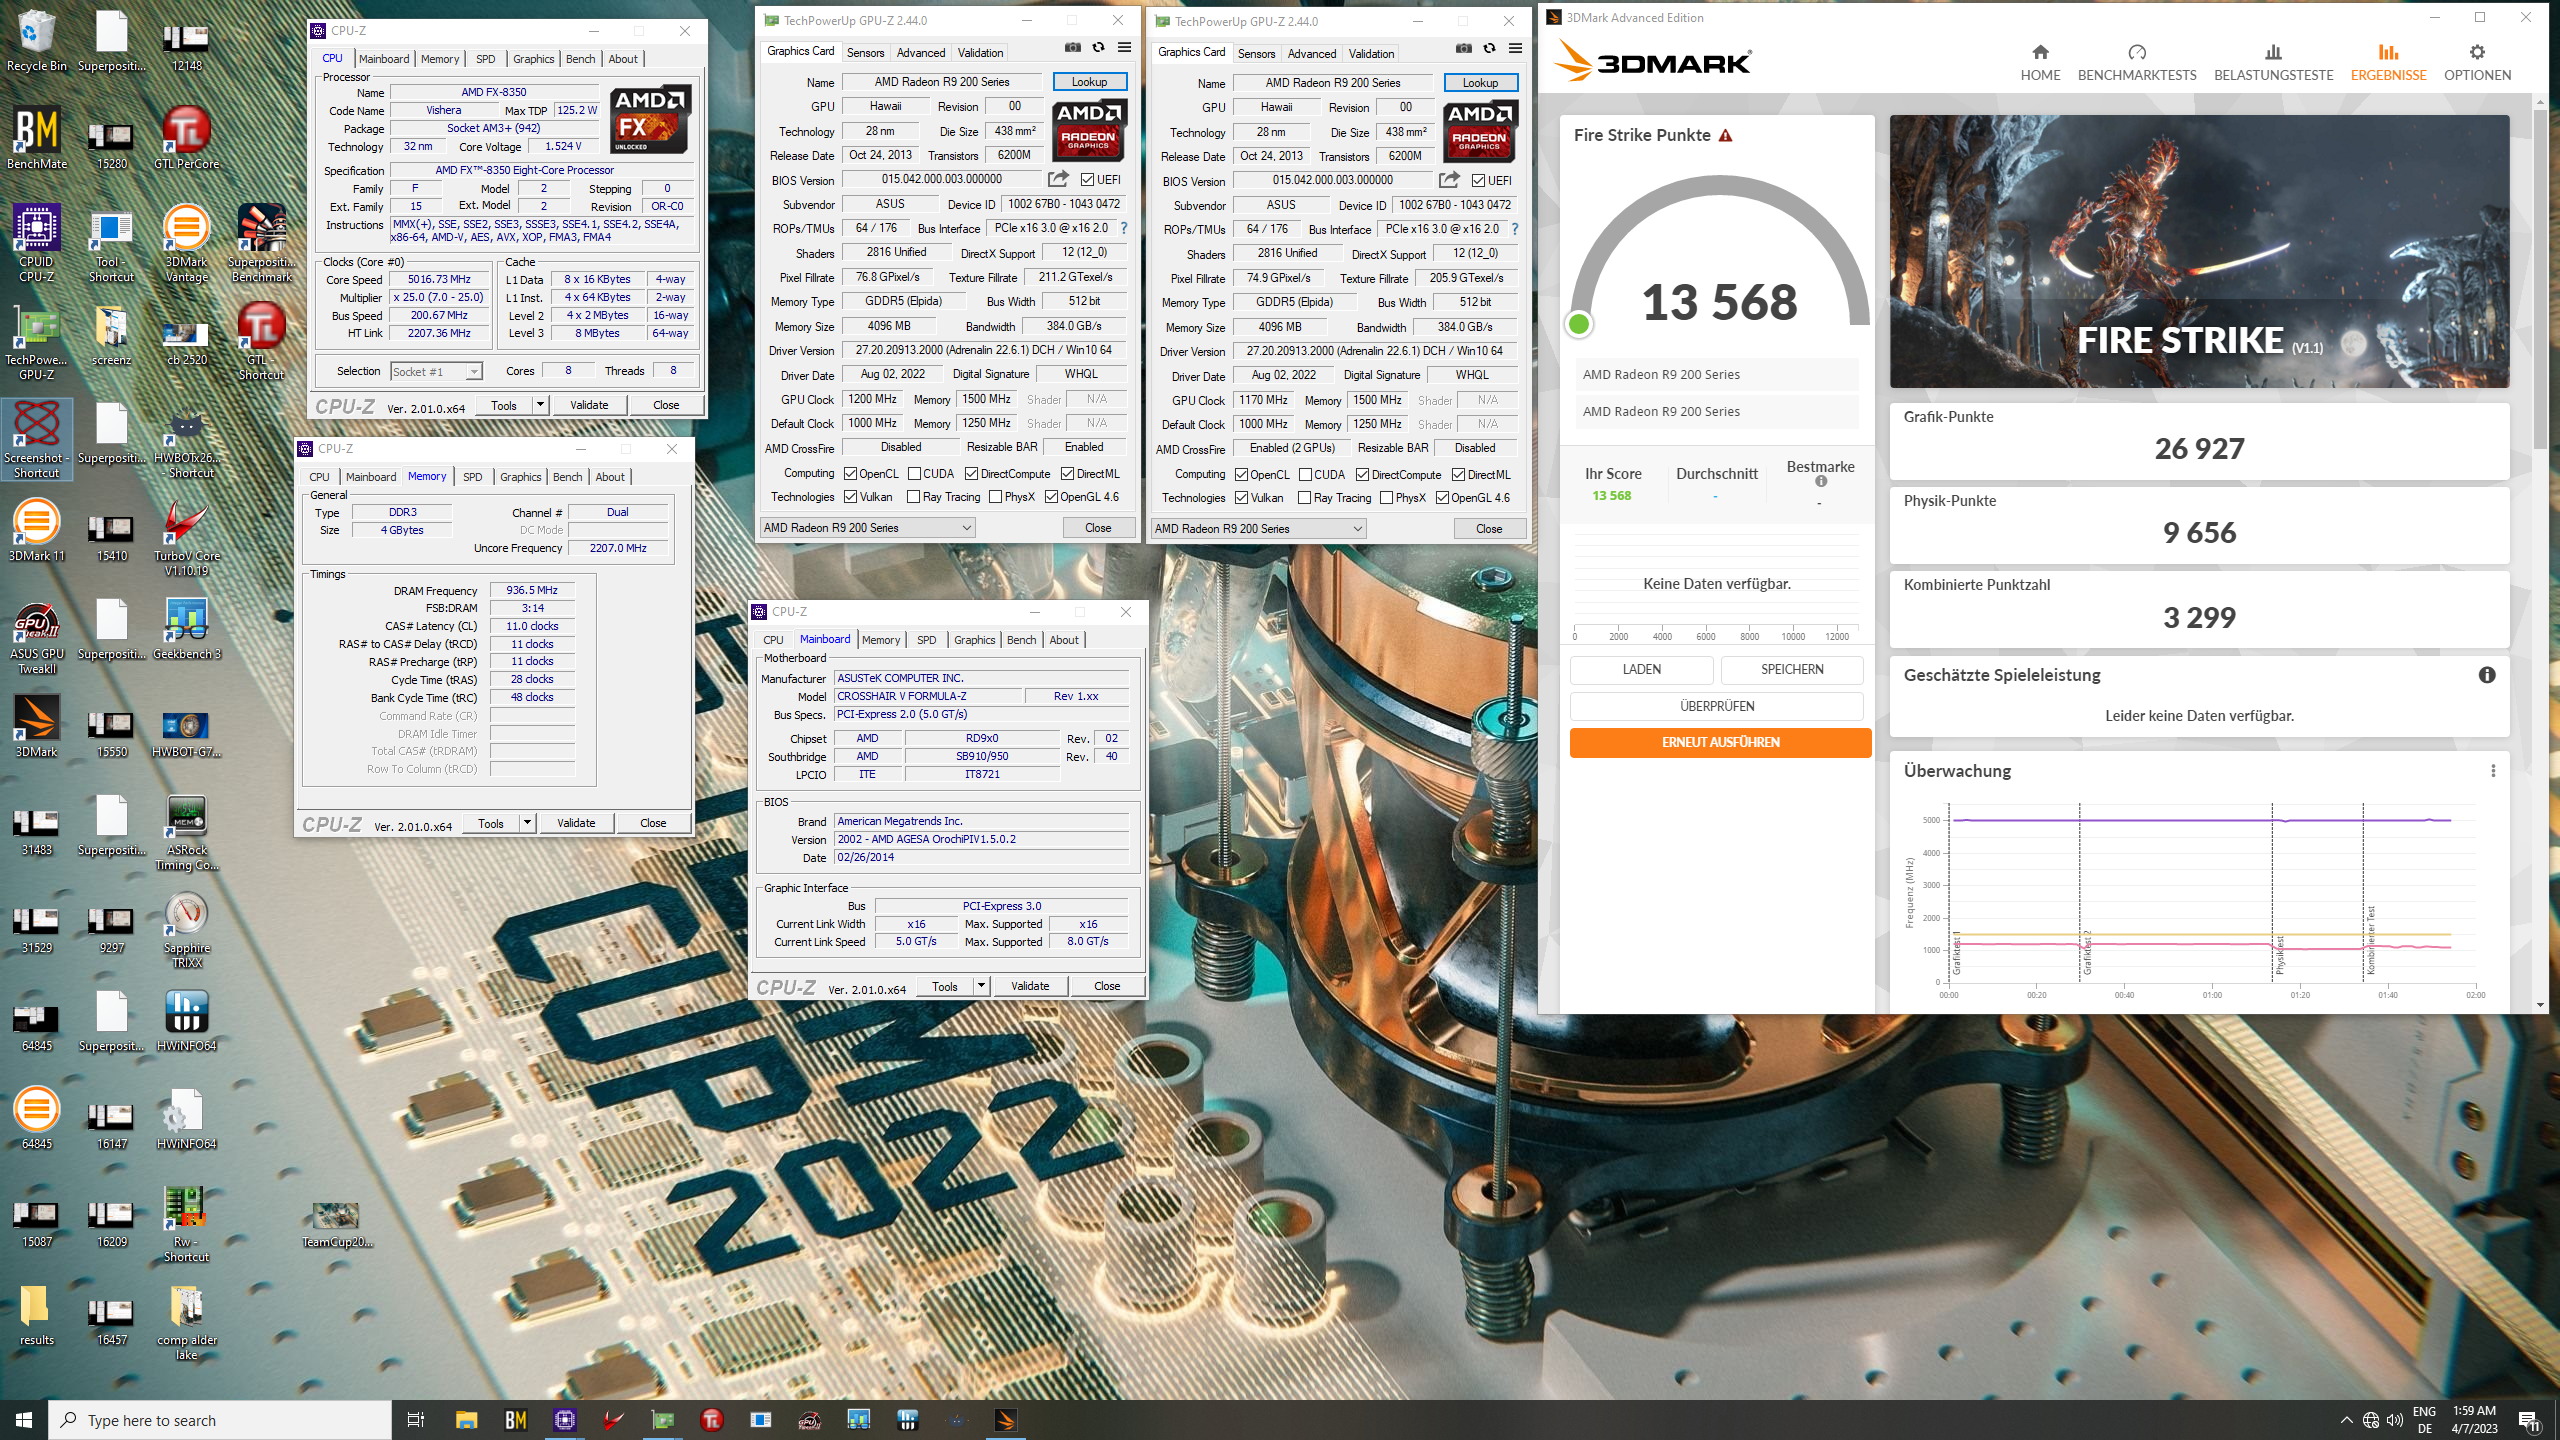Toggle the Ray Tracing checkbox in right GPU-Z
The image size is (2560, 1440).
click(x=1304, y=498)
